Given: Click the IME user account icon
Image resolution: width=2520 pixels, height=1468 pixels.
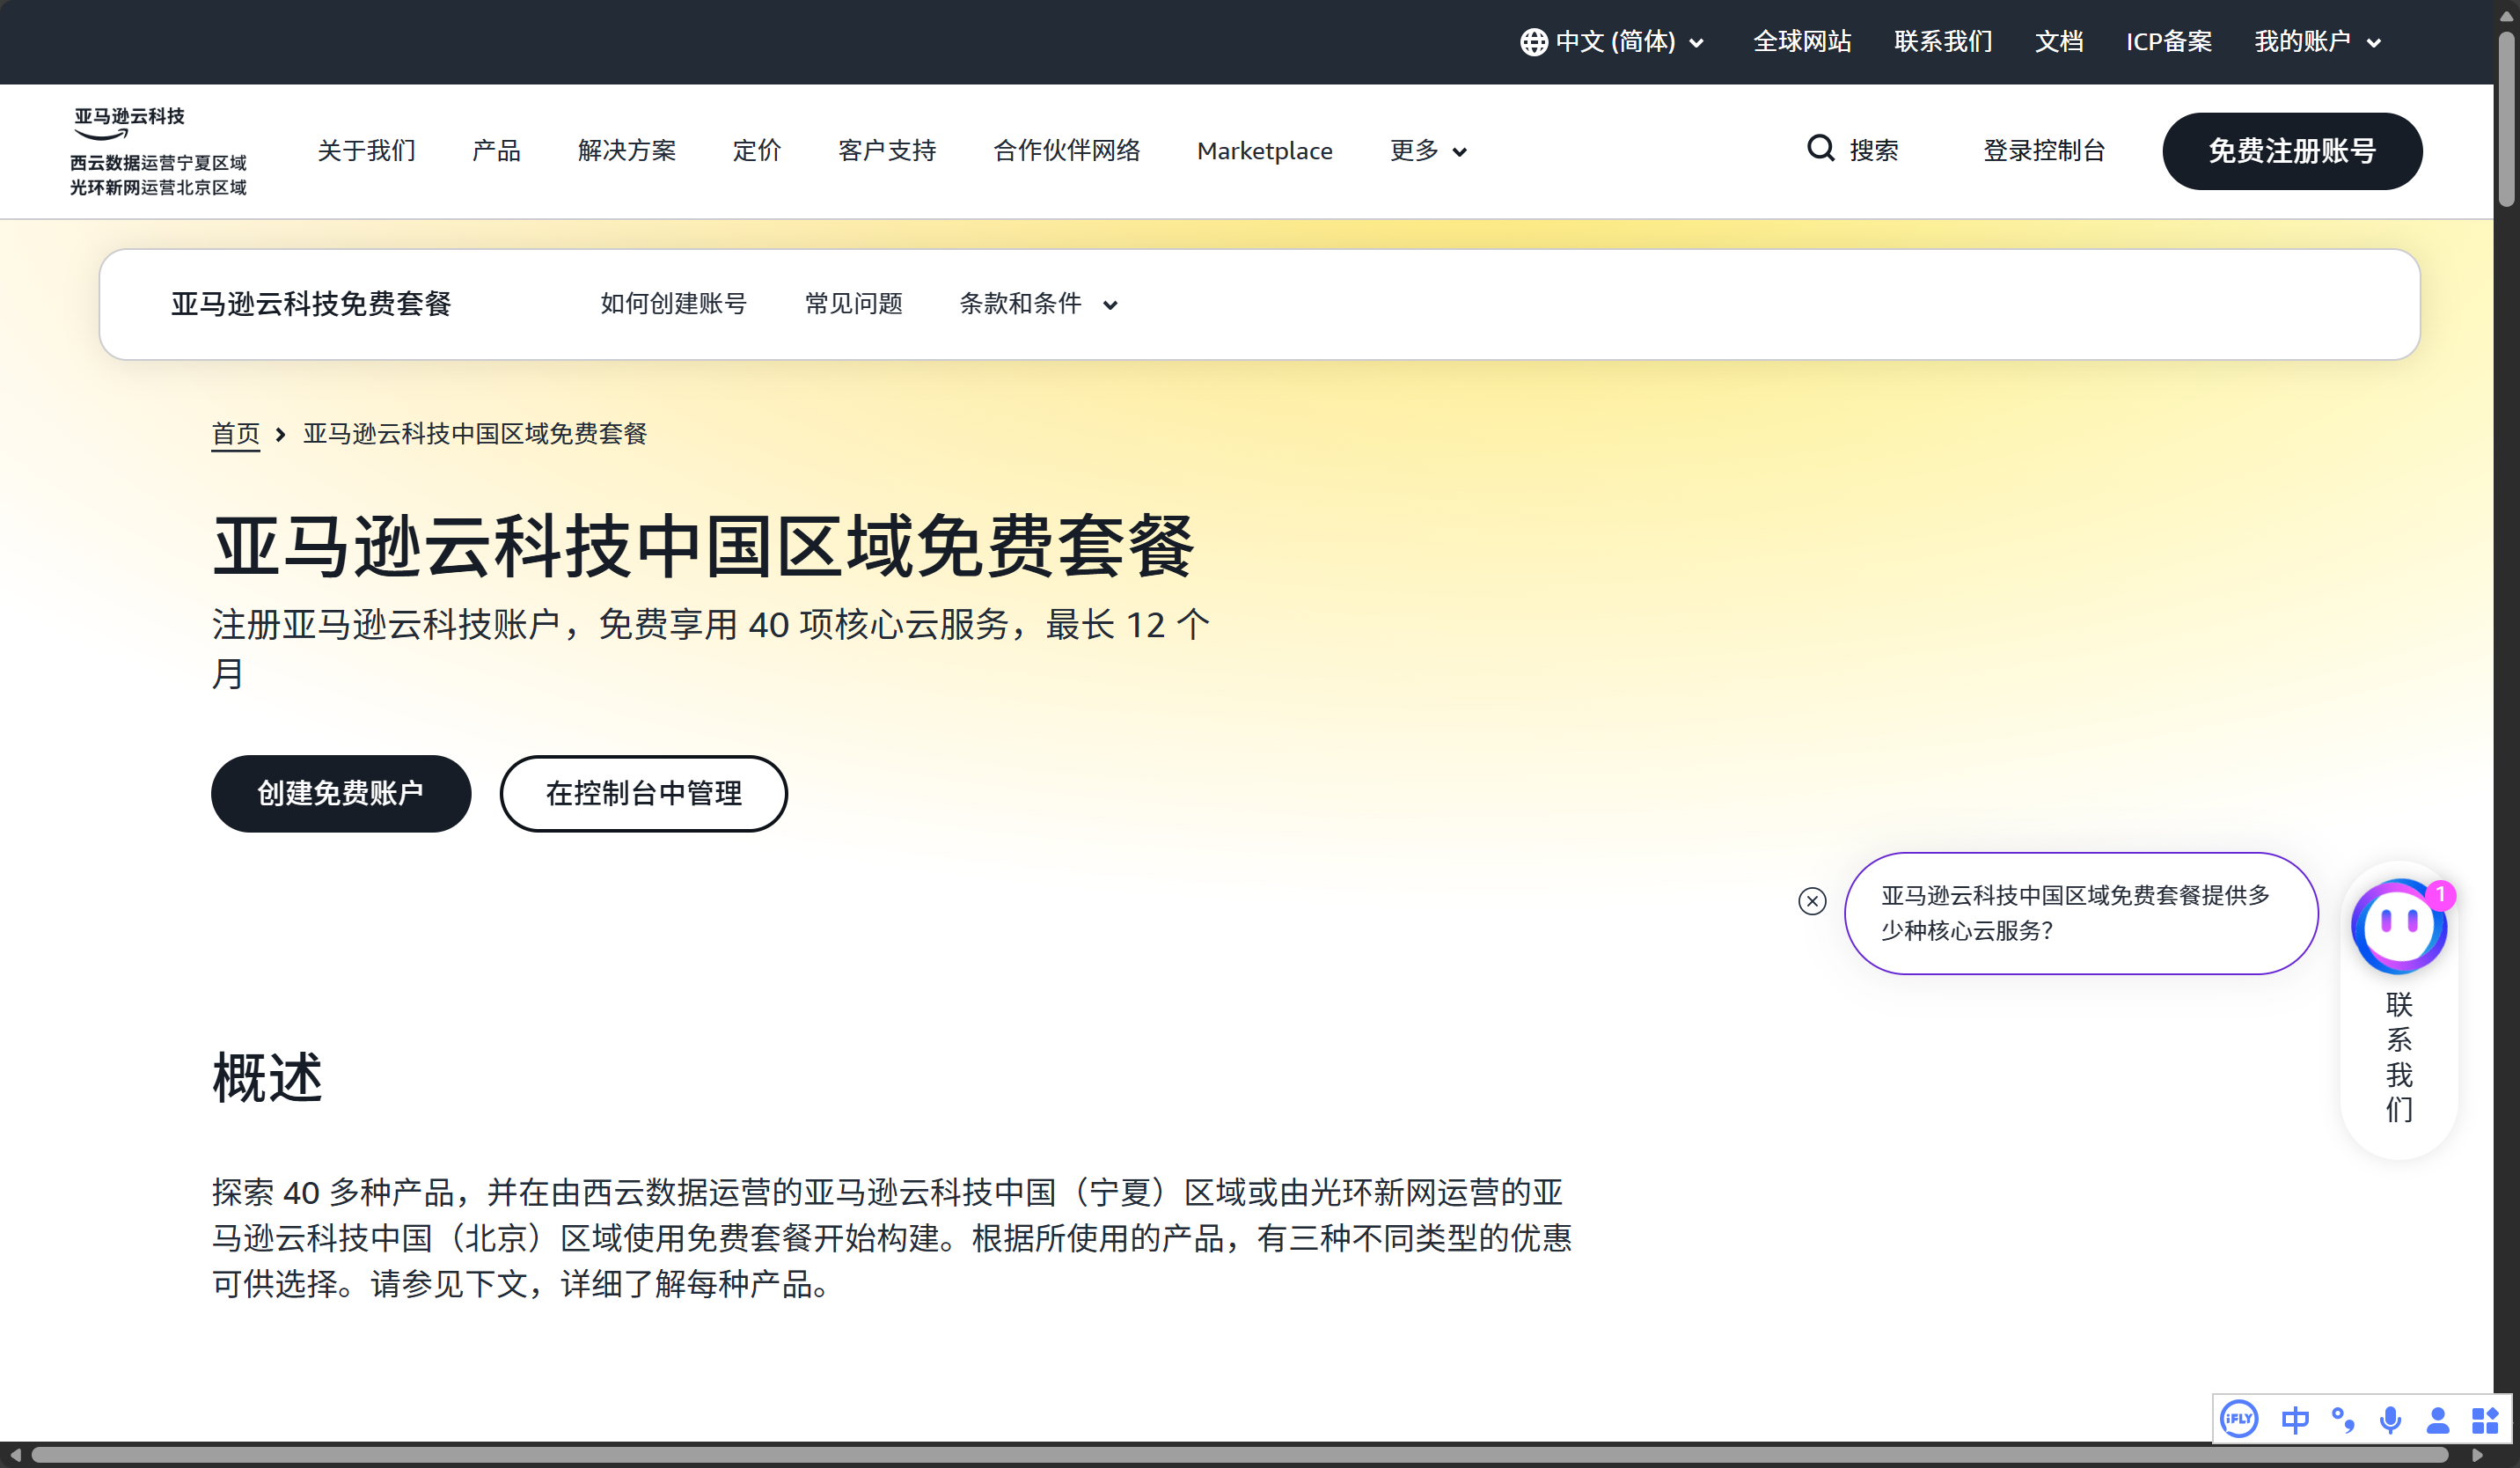Looking at the screenshot, I should click(x=2438, y=1420).
